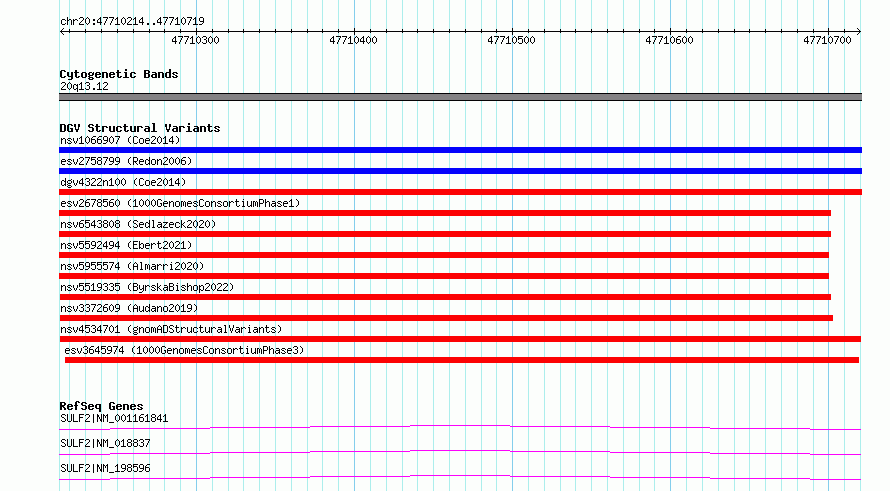The height and width of the screenshot is (491, 890).
Task: Click ruler position 47710600
Action: tap(669, 40)
